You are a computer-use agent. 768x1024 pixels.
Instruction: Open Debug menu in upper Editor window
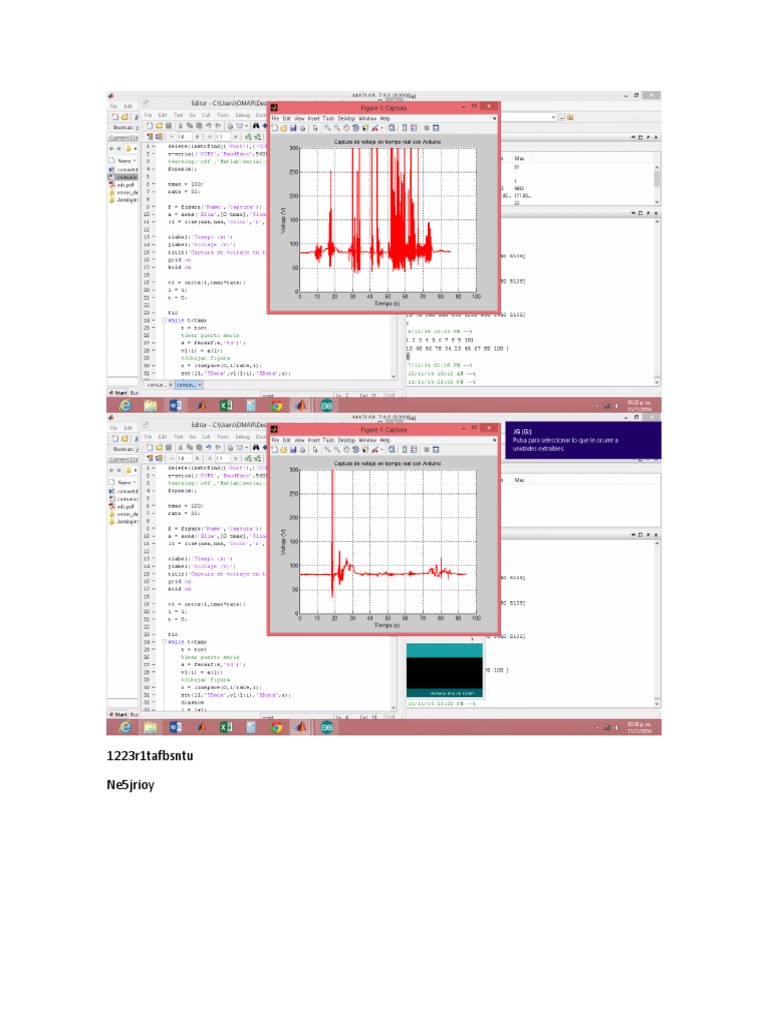click(x=242, y=115)
